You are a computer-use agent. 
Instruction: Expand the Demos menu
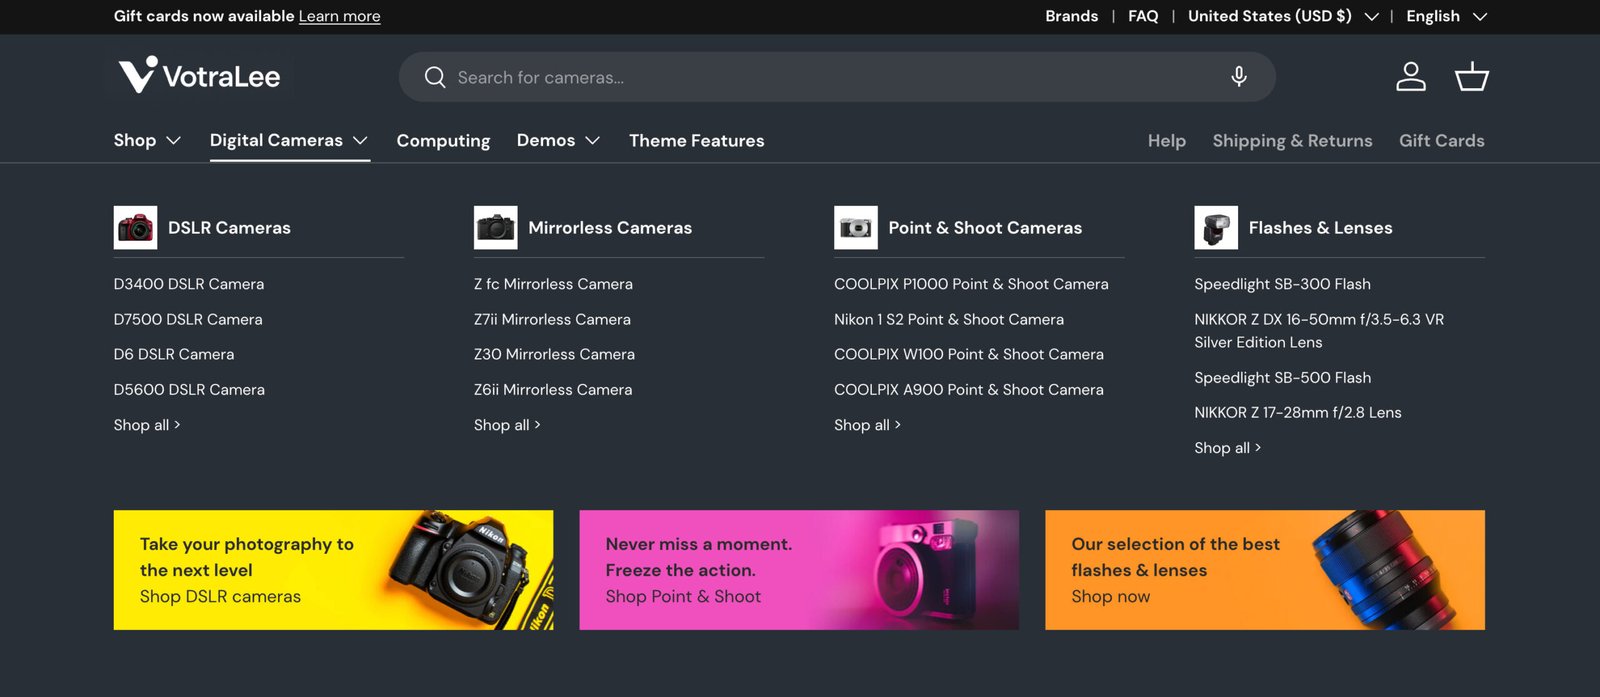click(558, 141)
